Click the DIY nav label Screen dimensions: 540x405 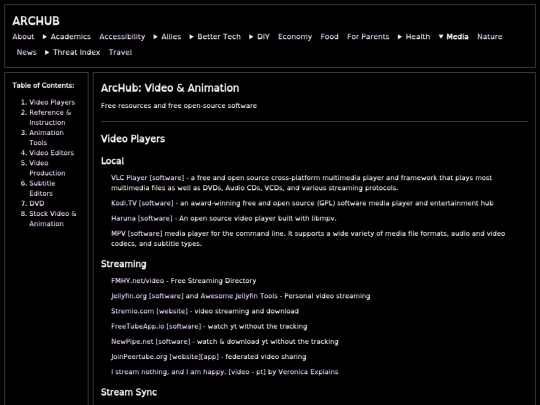(263, 37)
